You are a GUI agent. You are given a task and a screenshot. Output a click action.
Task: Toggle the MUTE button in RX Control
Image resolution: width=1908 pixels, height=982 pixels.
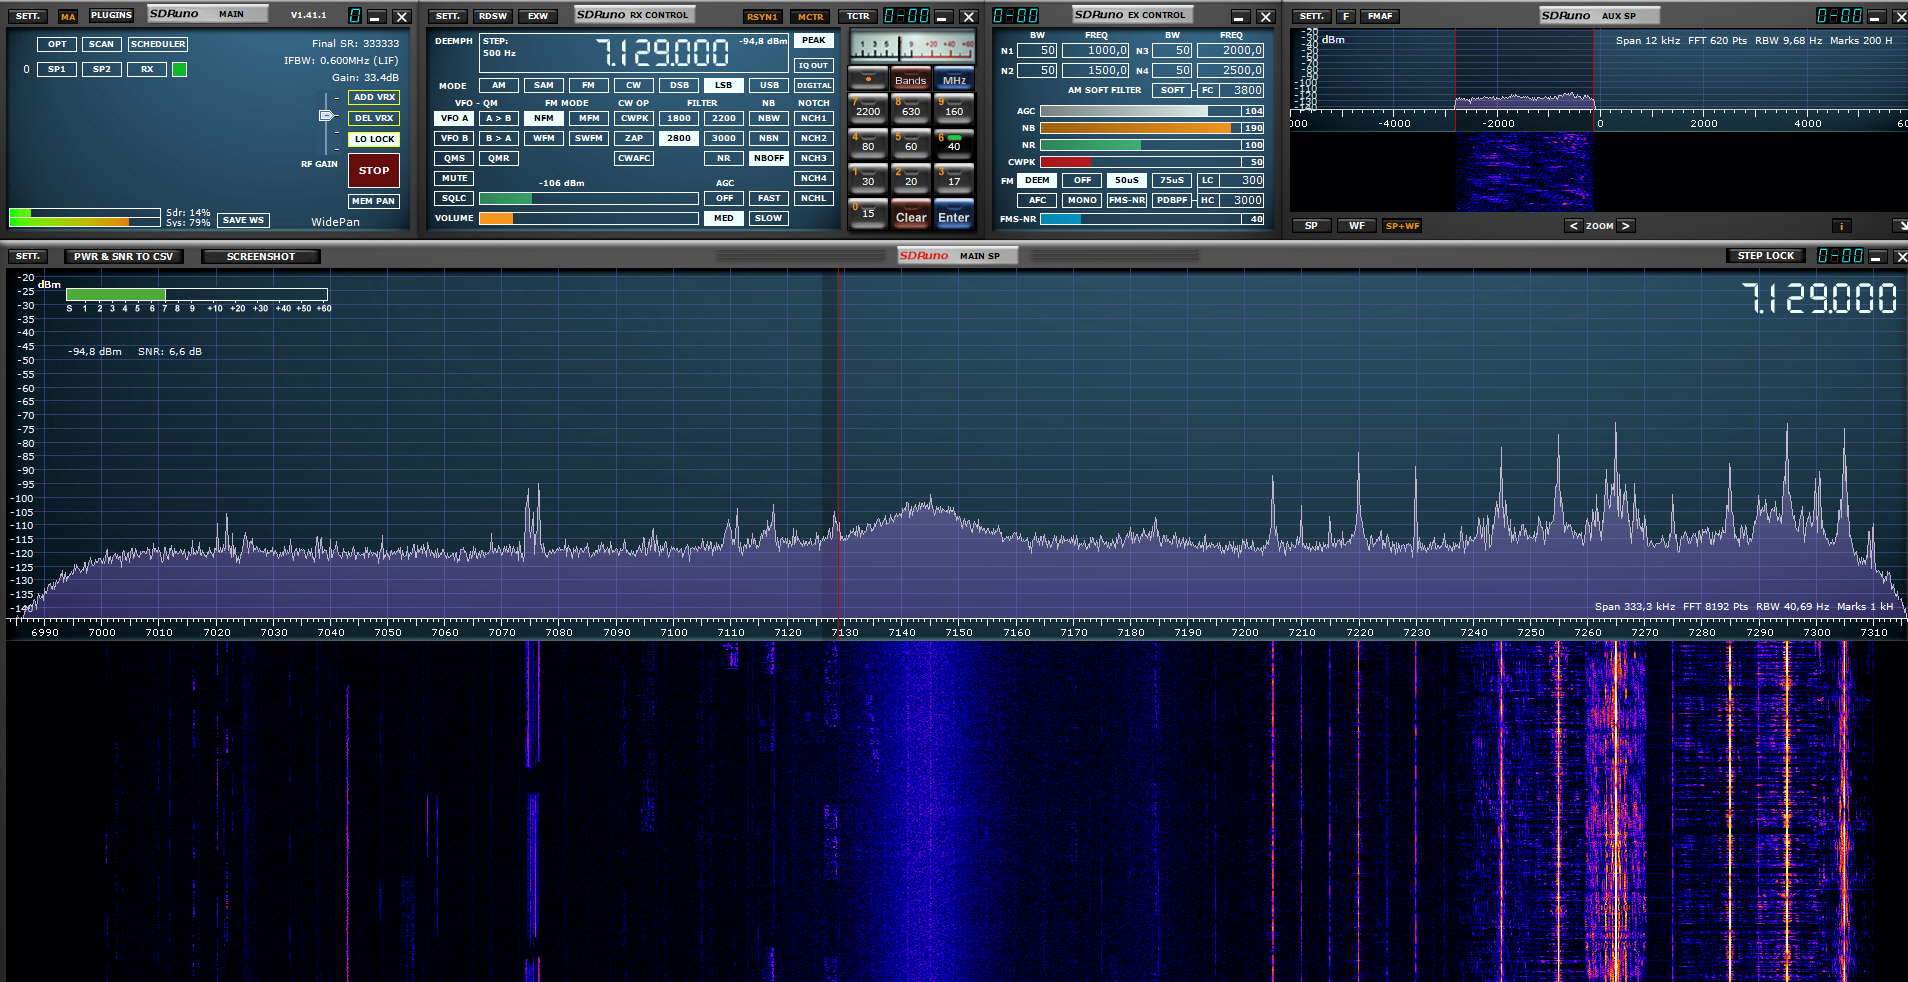tap(454, 178)
